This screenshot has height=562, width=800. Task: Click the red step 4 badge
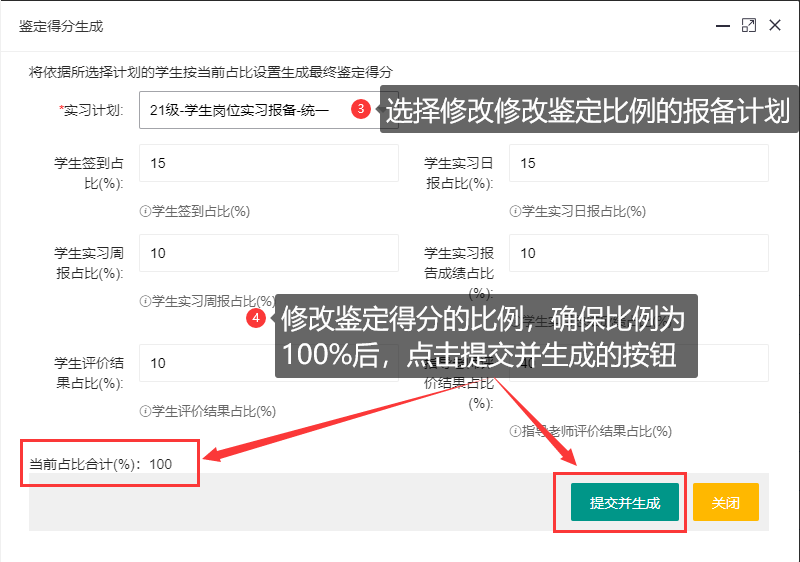(257, 318)
